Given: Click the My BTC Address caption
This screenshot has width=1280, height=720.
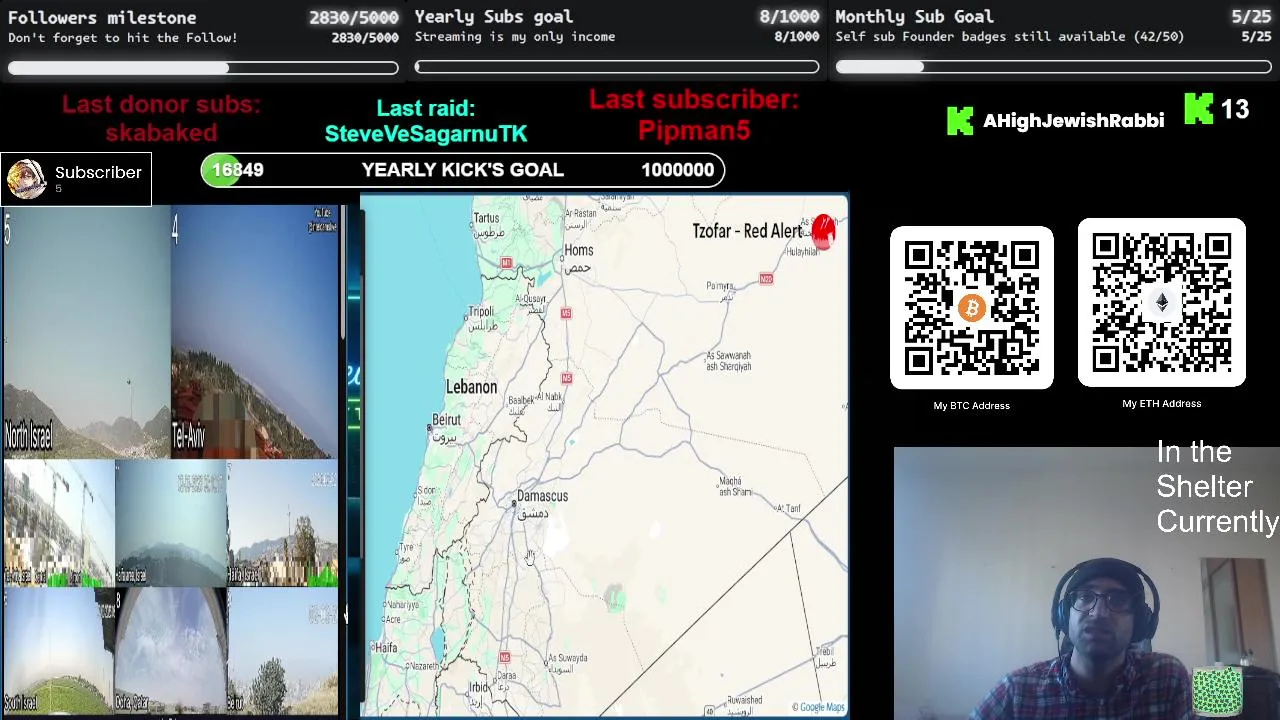Looking at the screenshot, I should 971,406.
